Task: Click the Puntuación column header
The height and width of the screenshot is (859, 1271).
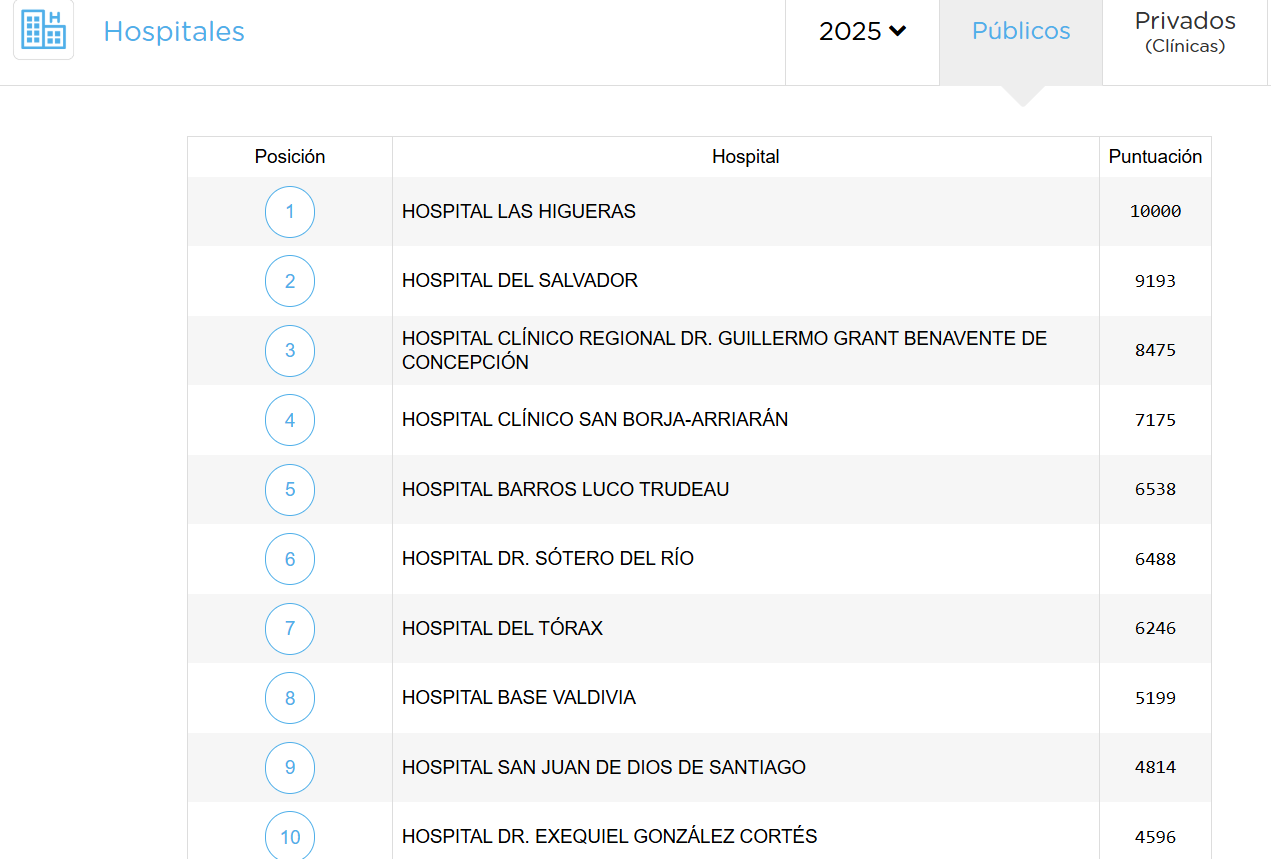Action: [1155, 157]
